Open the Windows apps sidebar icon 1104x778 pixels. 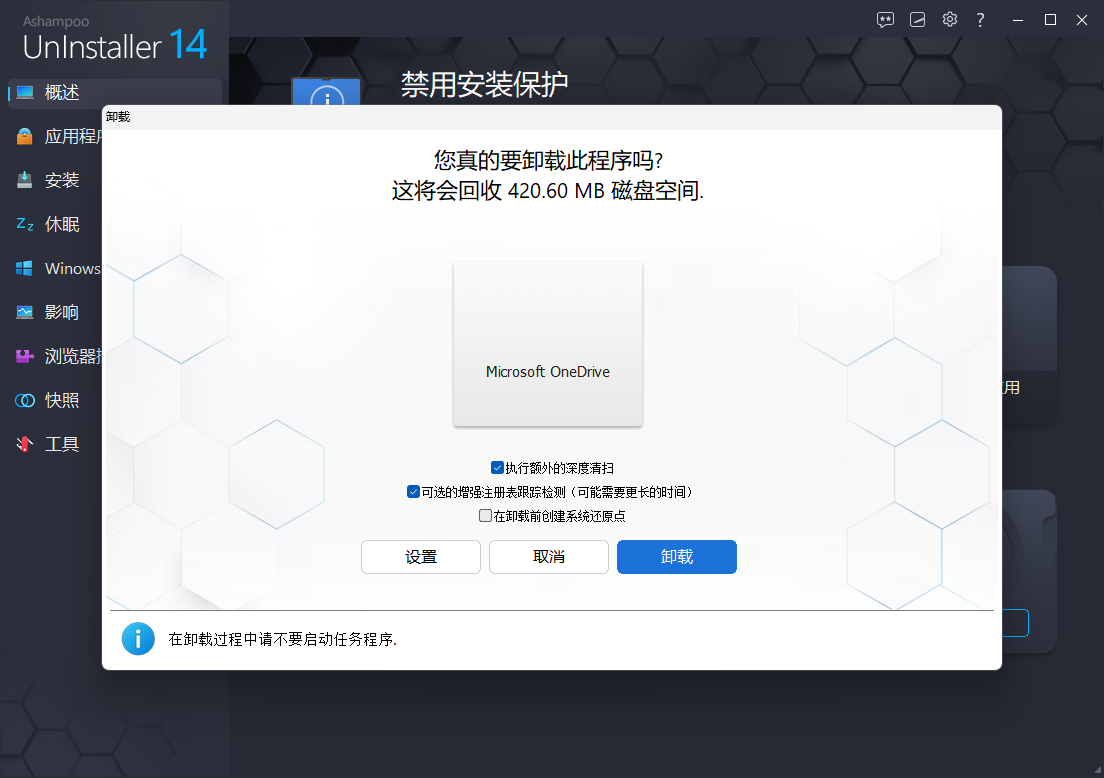(25, 269)
